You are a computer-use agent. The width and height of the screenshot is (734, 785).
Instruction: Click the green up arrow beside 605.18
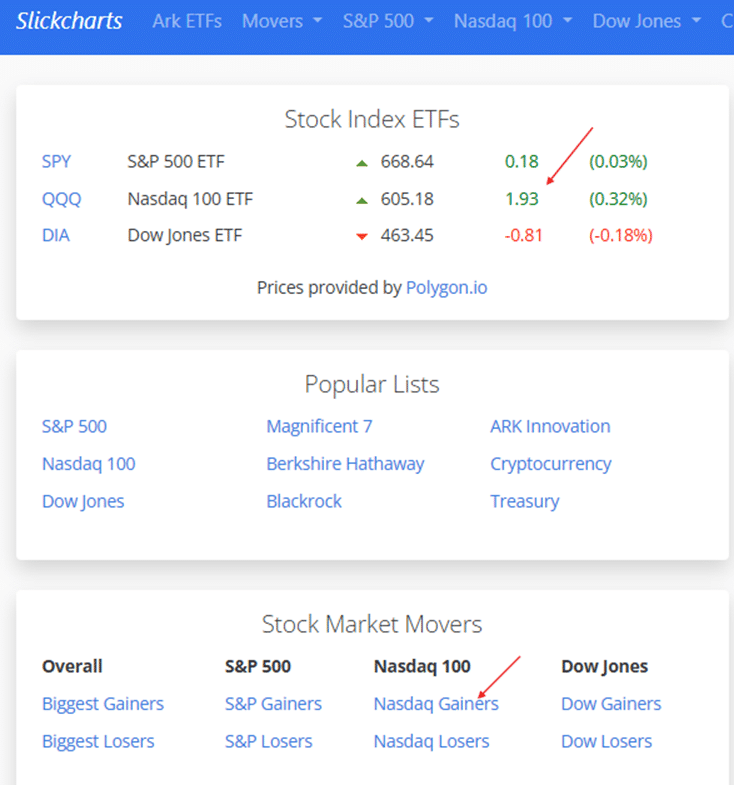point(362,200)
